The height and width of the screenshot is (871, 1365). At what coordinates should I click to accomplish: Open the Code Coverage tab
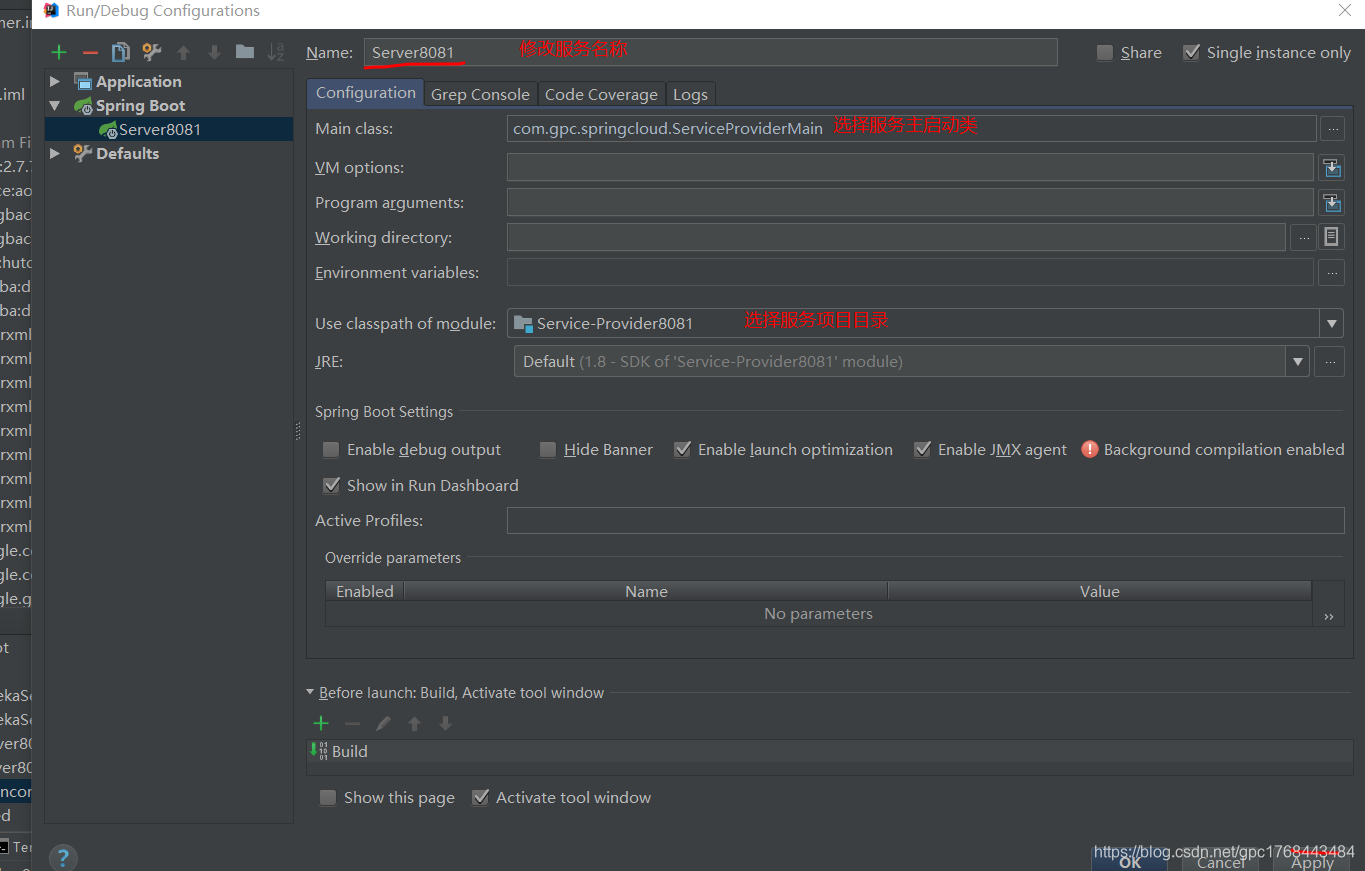pyautogui.click(x=601, y=94)
